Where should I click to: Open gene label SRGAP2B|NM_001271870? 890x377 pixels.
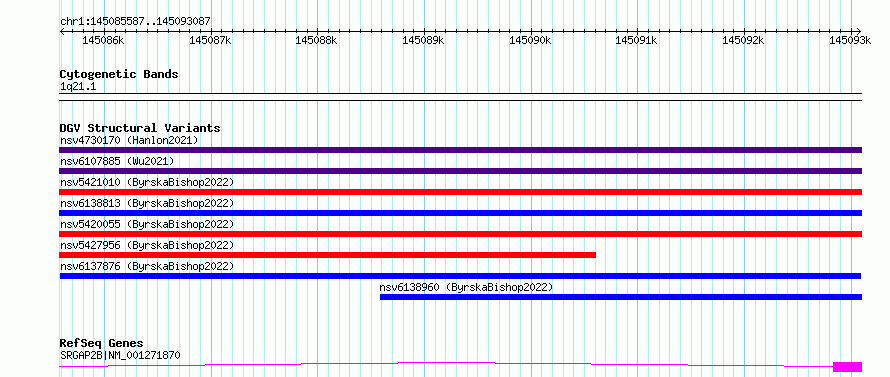120,356
